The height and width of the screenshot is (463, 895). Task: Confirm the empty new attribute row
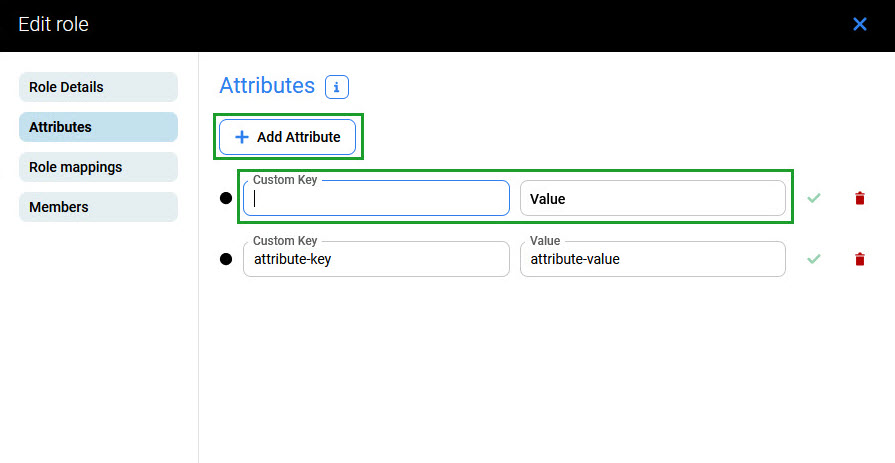point(814,198)
